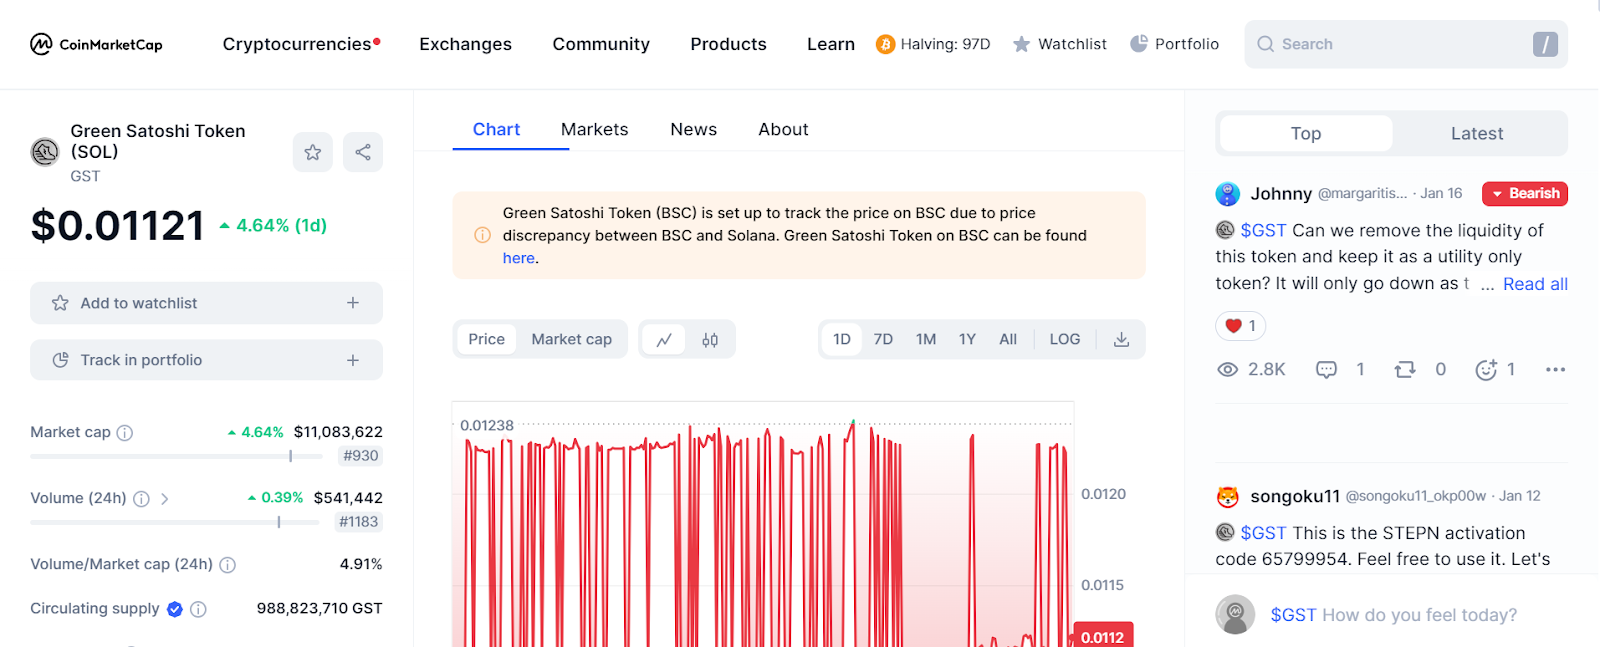Click plus on Add to watchlist

click(353, 303)
